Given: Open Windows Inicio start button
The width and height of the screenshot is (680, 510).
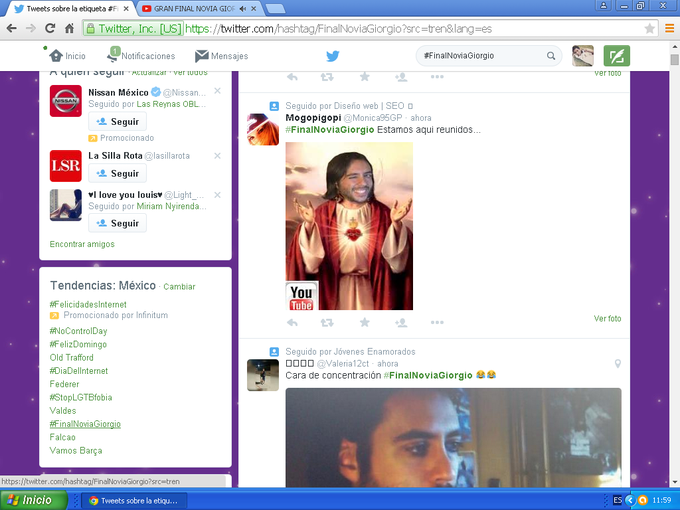Looking at the screenshot, I should click(34, 500).
